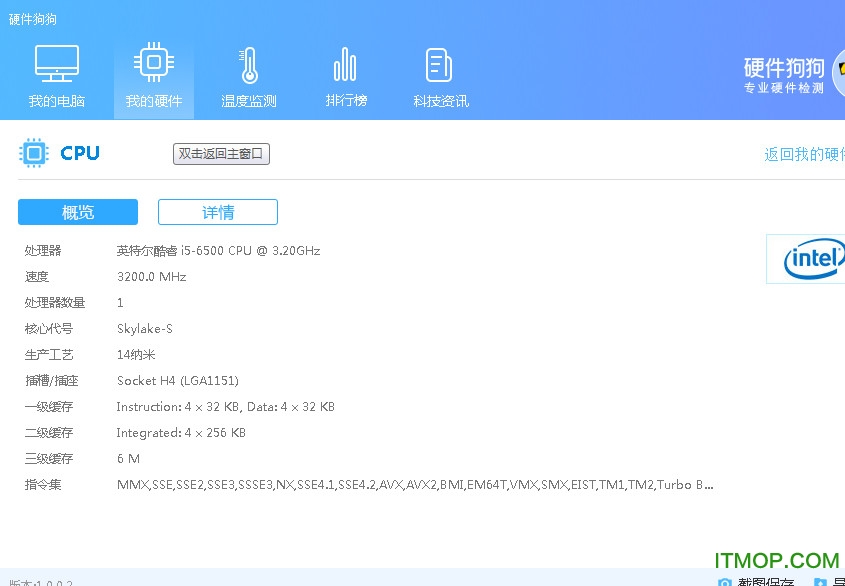This screenshot has width=845, height=586.
Task: Click the folder icon at bottom right corner
Action: (x=820, y=582)
